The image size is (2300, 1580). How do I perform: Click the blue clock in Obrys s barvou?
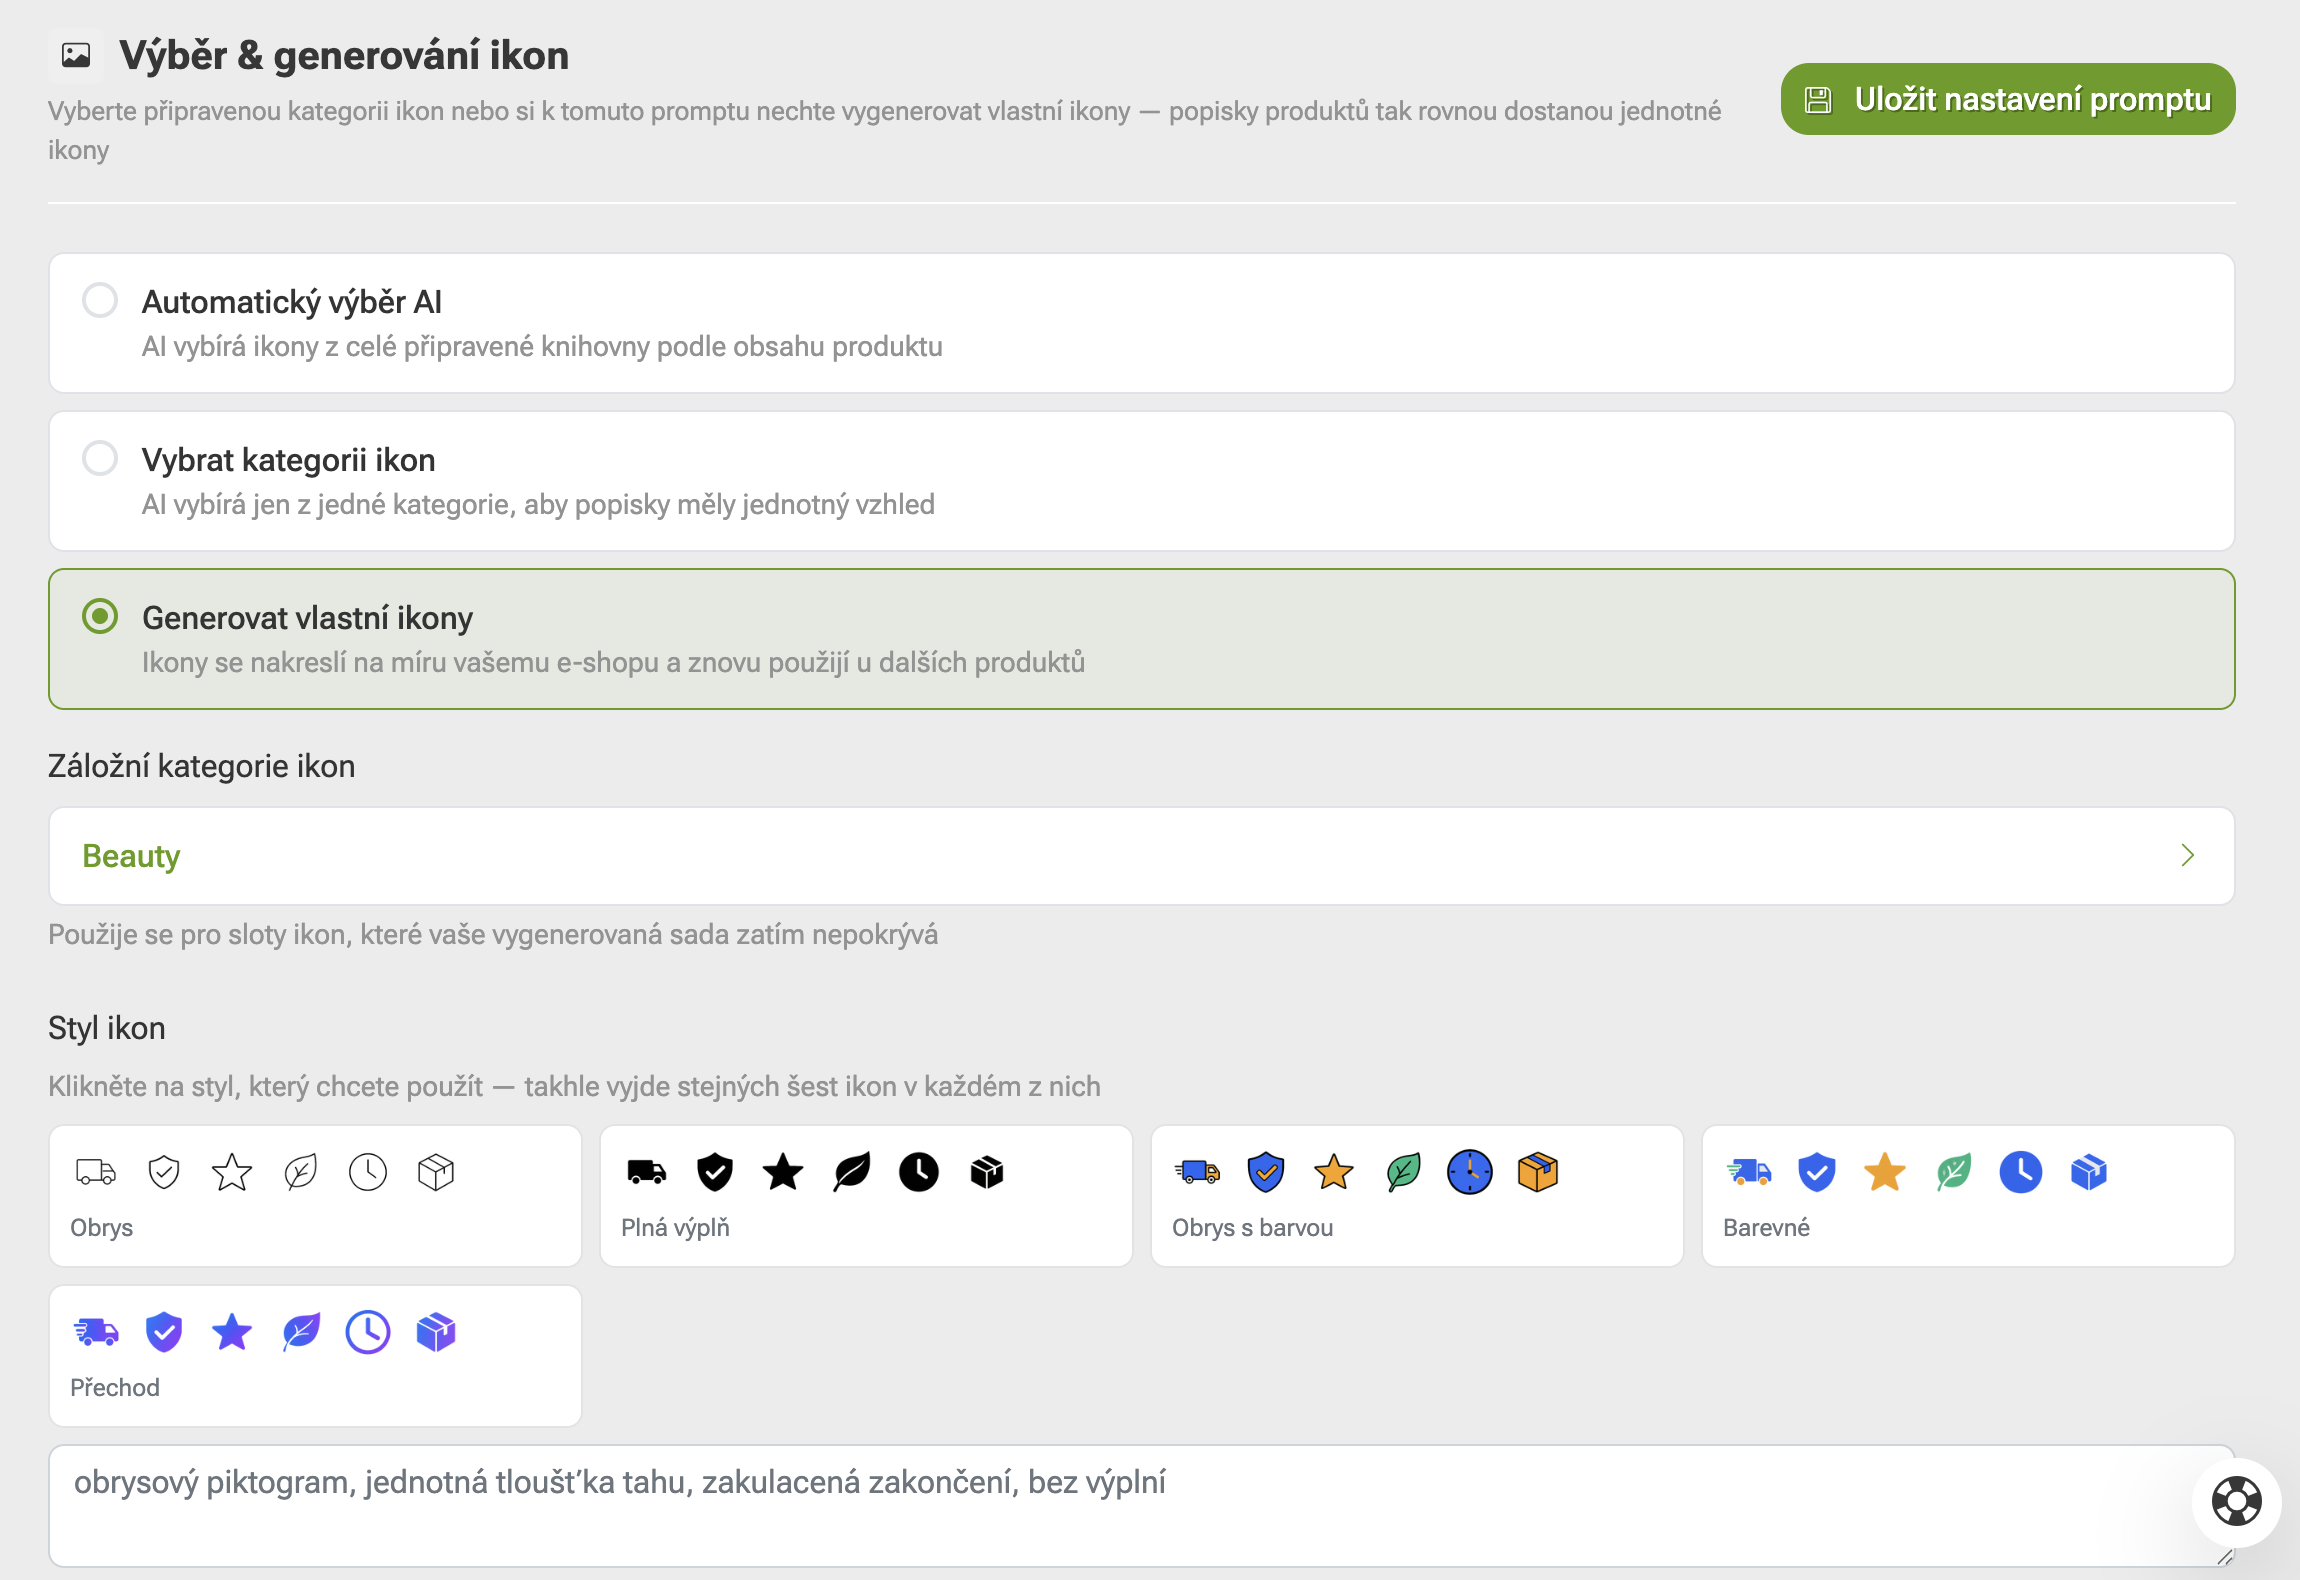(1470, 1171)
